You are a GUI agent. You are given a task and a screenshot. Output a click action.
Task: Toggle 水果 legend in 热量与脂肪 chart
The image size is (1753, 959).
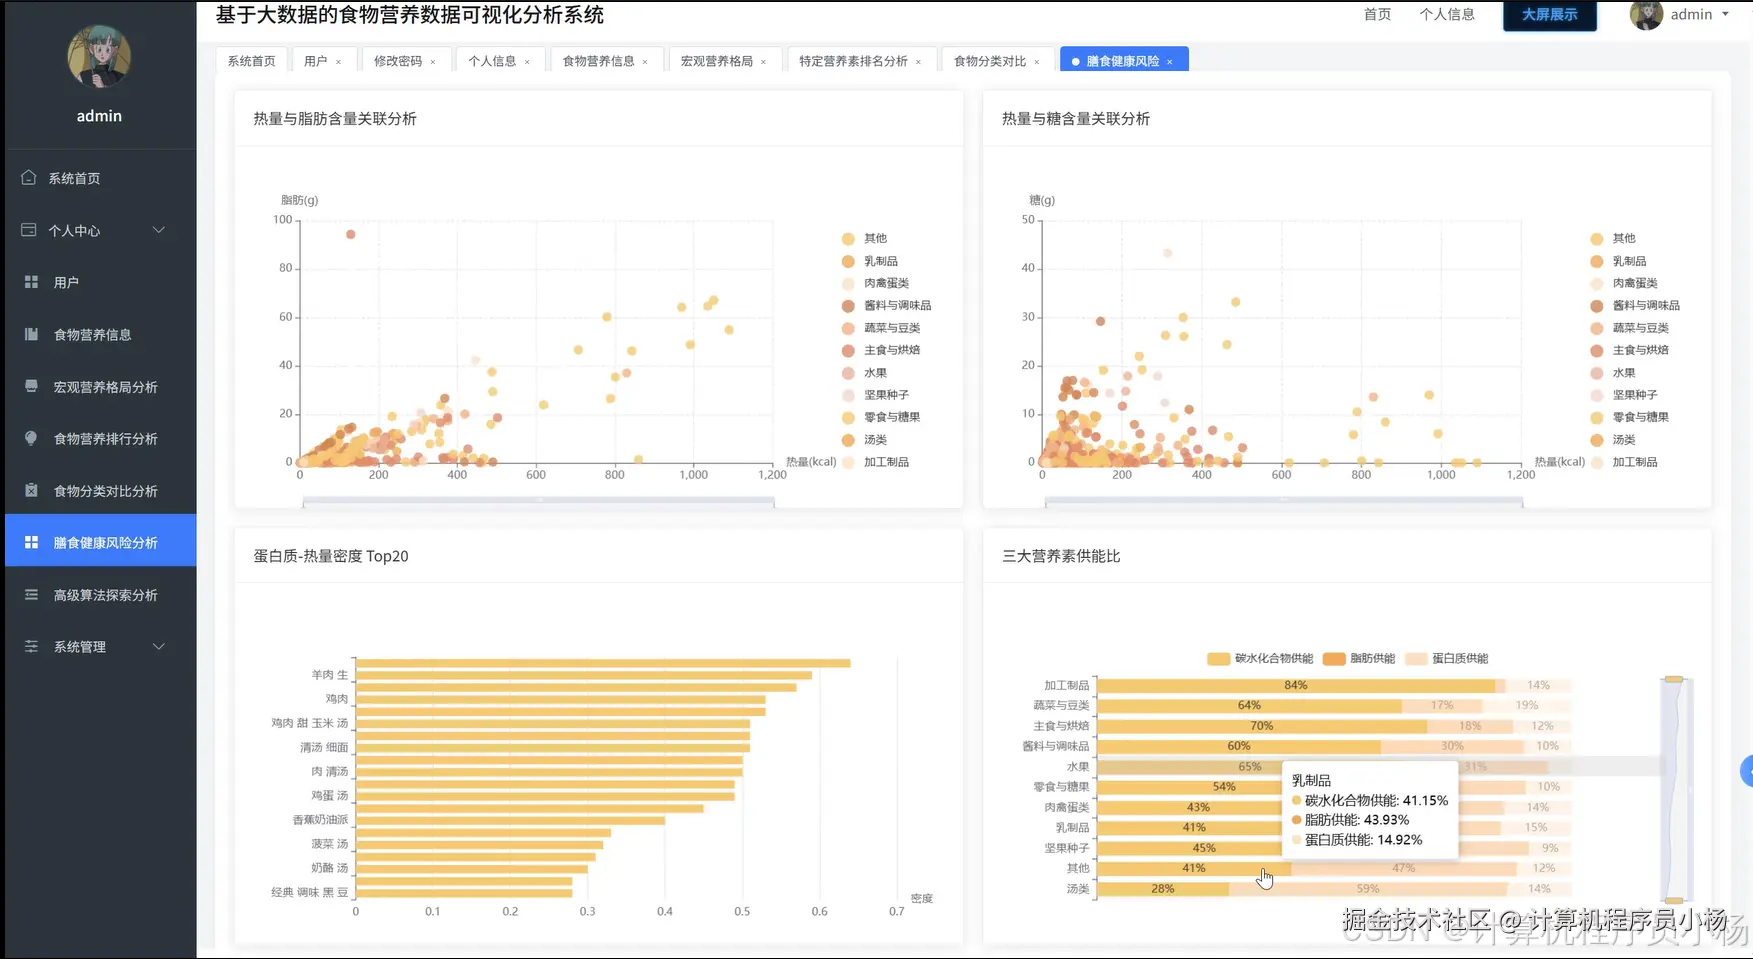click(864, 373)
